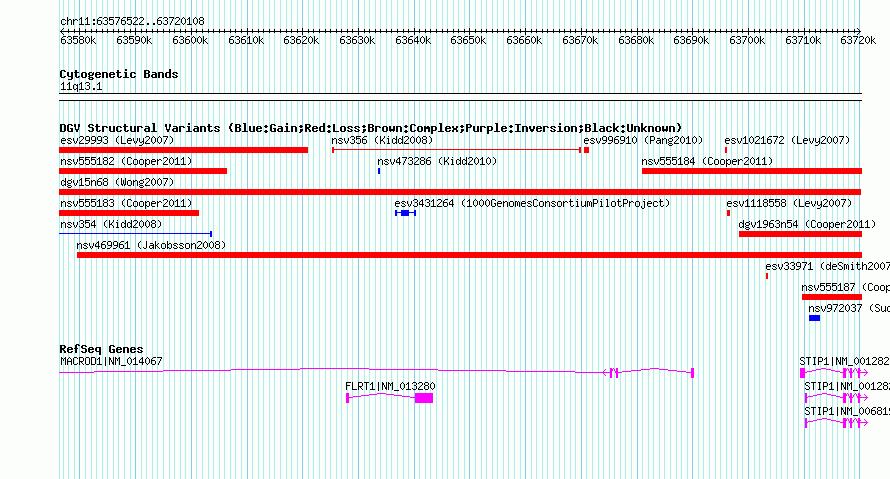Click the 63720k ruler tick label
Viewport: 890px width, 479px height.
(x=858, y=40)
